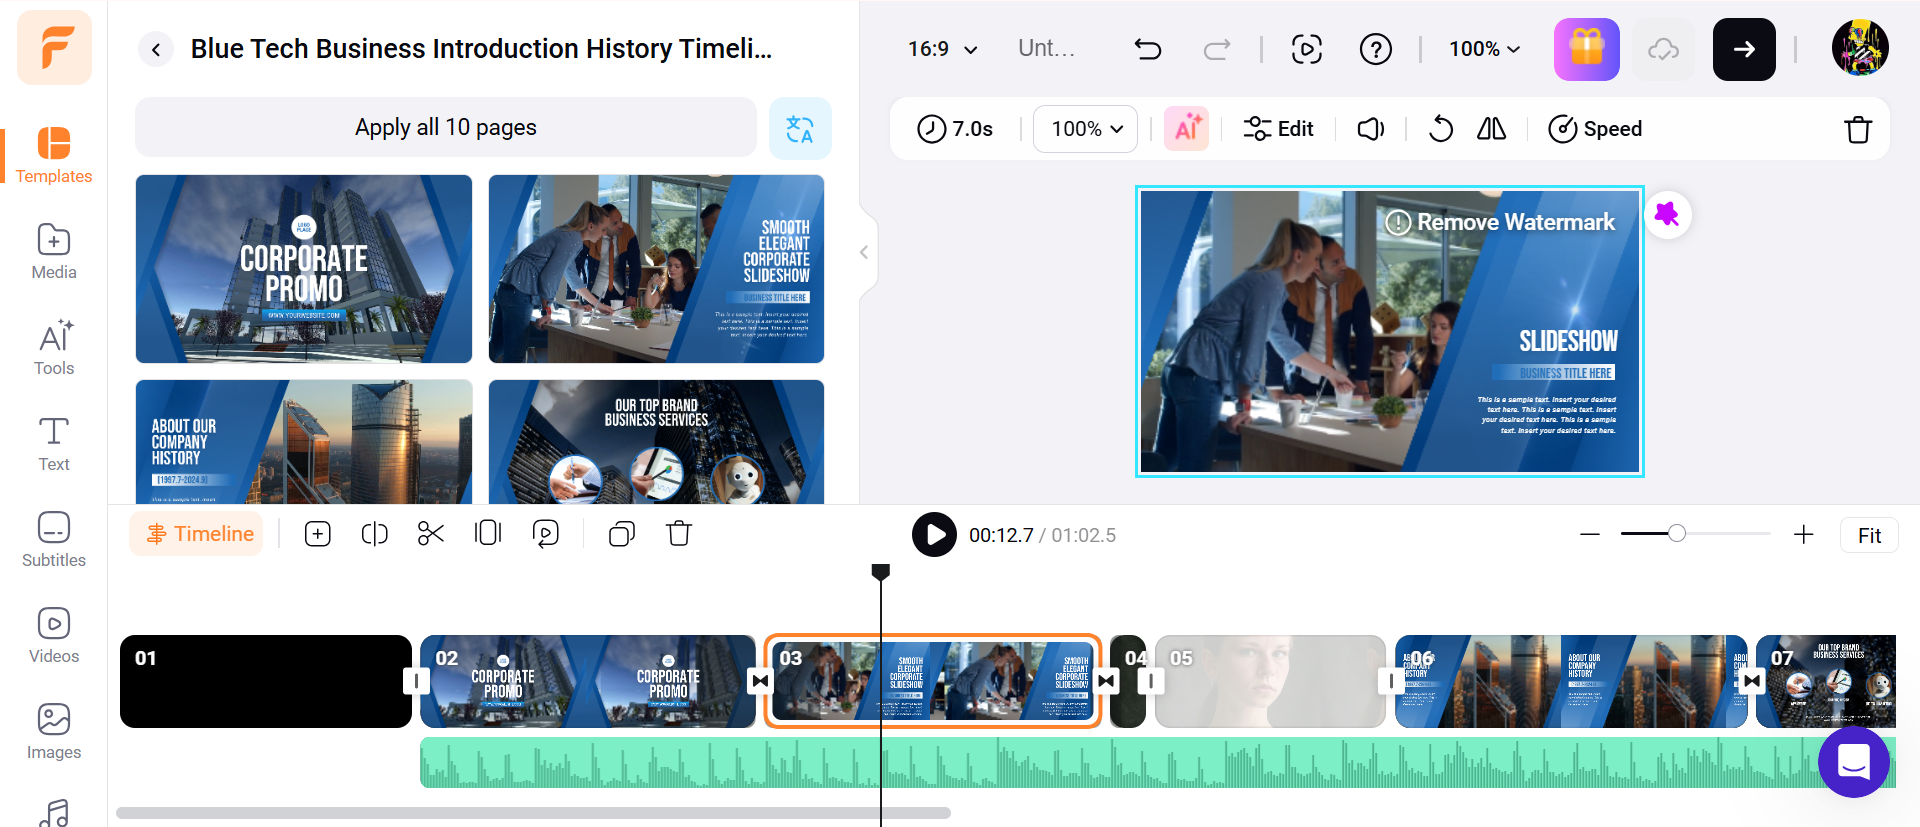Toggle the Timeline view button
This screenshot has height=827, width=1920.
(196, 534)
